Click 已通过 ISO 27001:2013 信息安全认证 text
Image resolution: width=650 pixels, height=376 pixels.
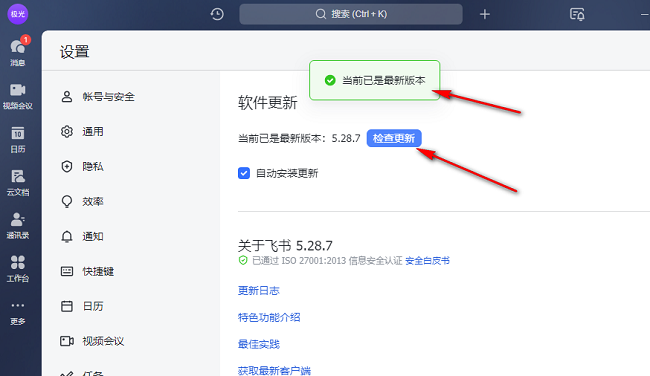click(x=327, y=261)
